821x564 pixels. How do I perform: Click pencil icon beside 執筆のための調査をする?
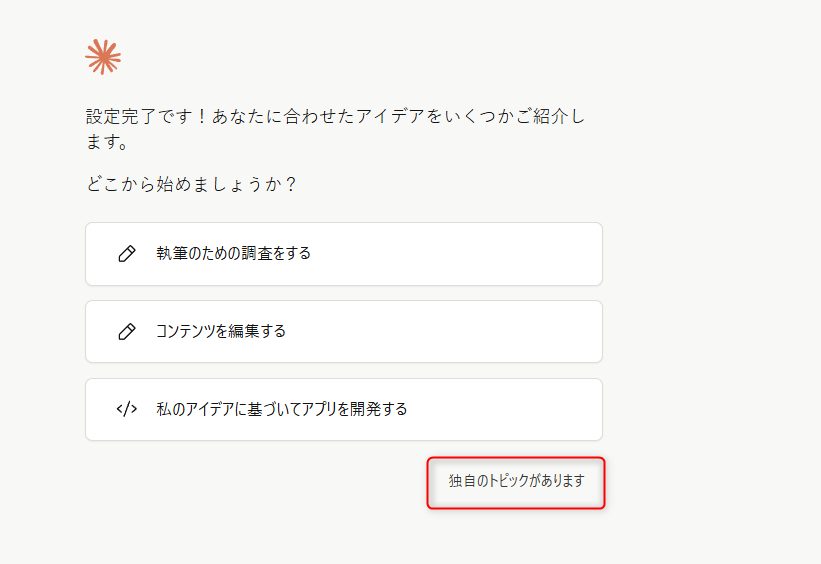tap(127, 254)
